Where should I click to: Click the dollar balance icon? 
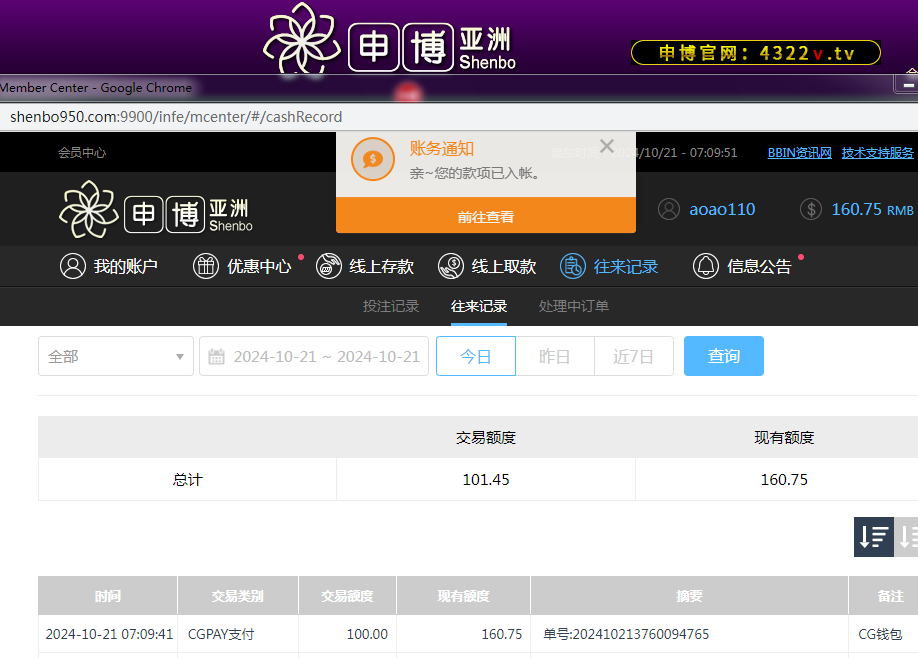click(x=811, y=209)
